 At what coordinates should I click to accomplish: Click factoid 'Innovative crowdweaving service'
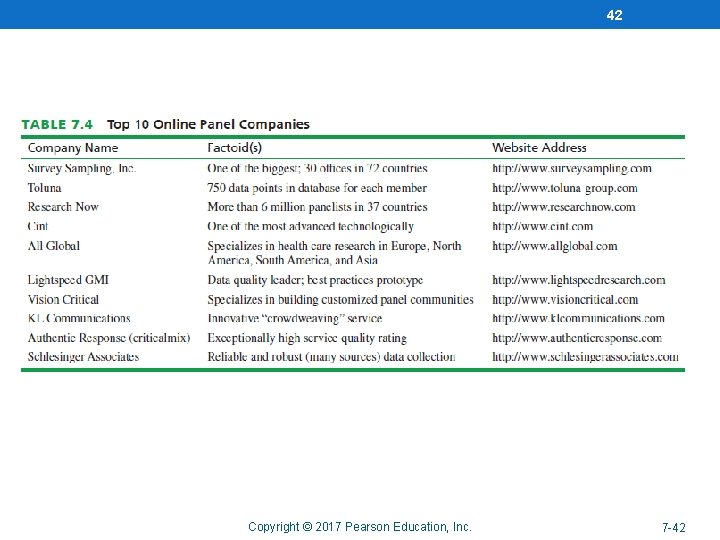(x=295, y=318)
